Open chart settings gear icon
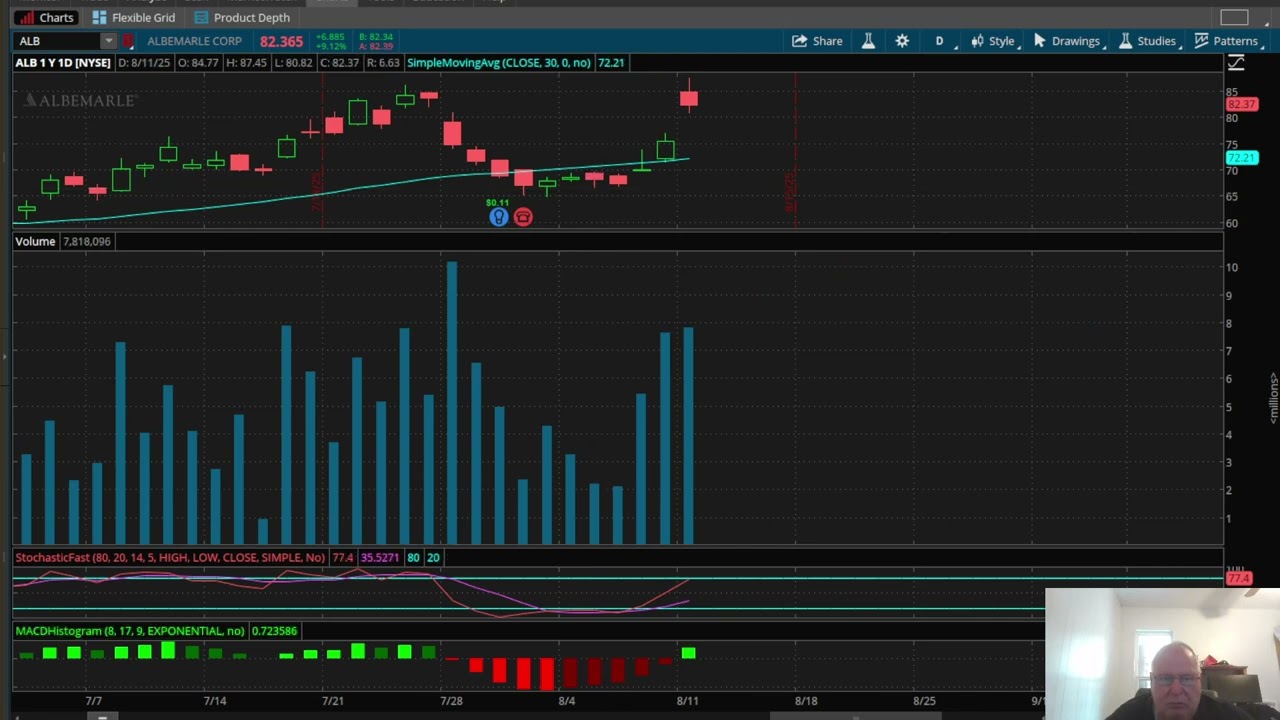Viewport: 1280px width, 720px height. point(902,41)
